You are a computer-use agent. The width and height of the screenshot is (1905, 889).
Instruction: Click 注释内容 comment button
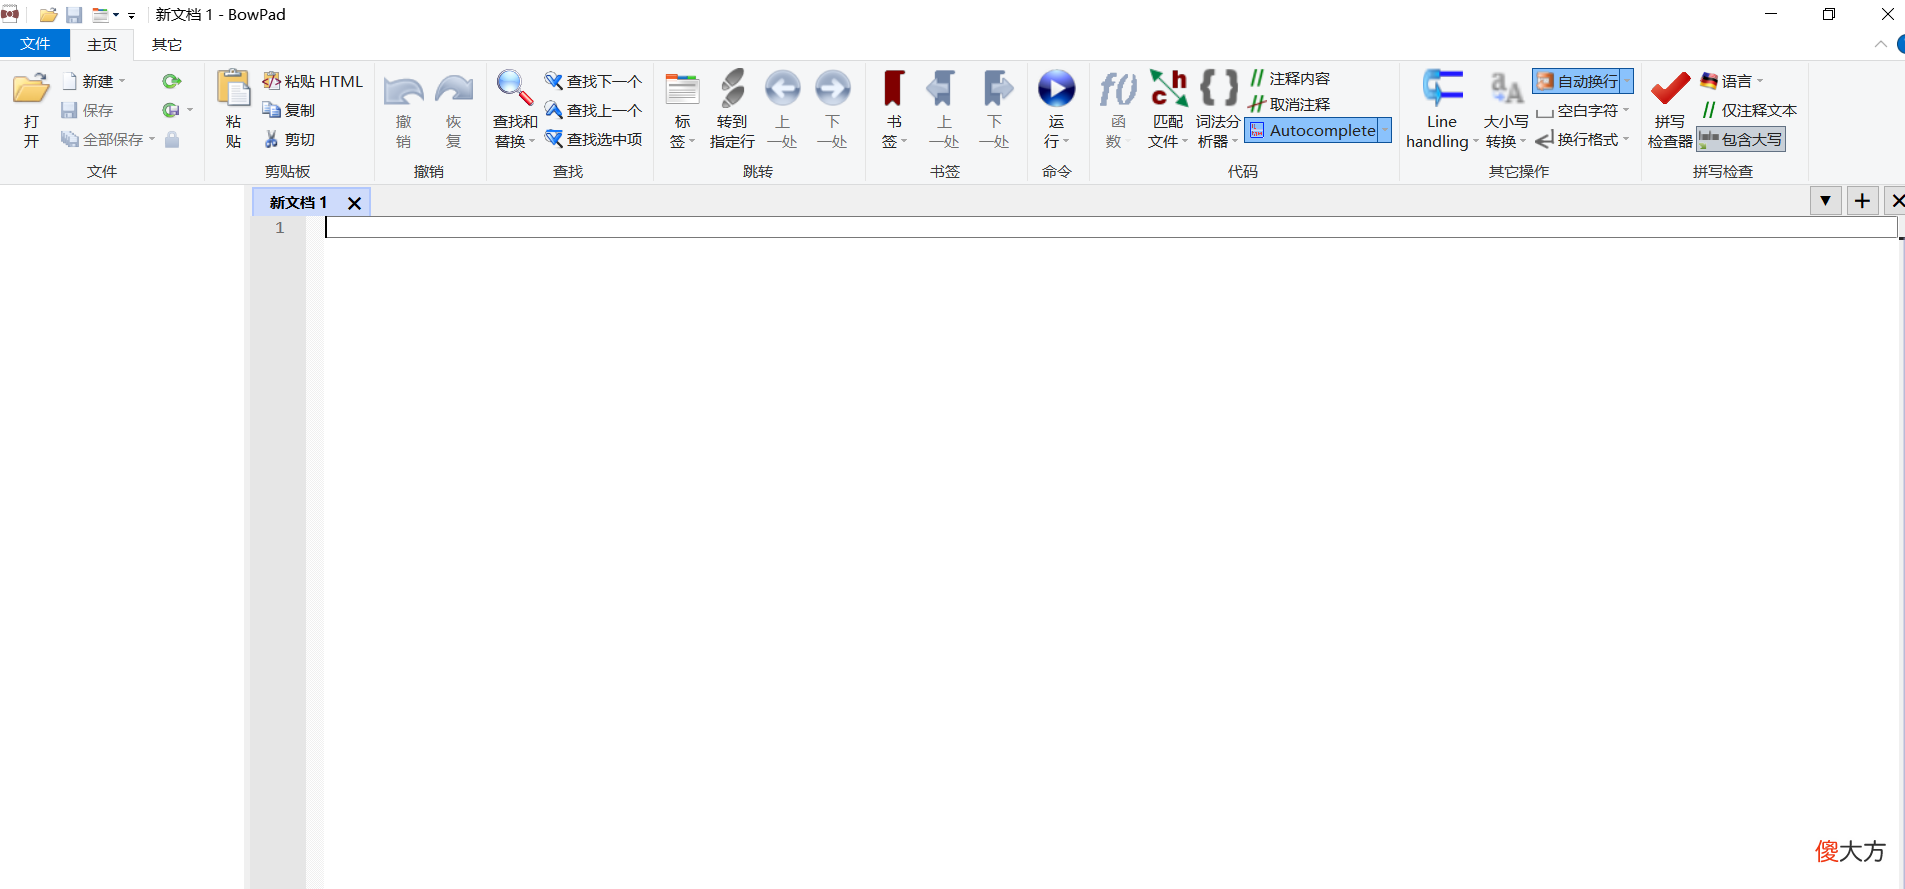pos(1290,78)
